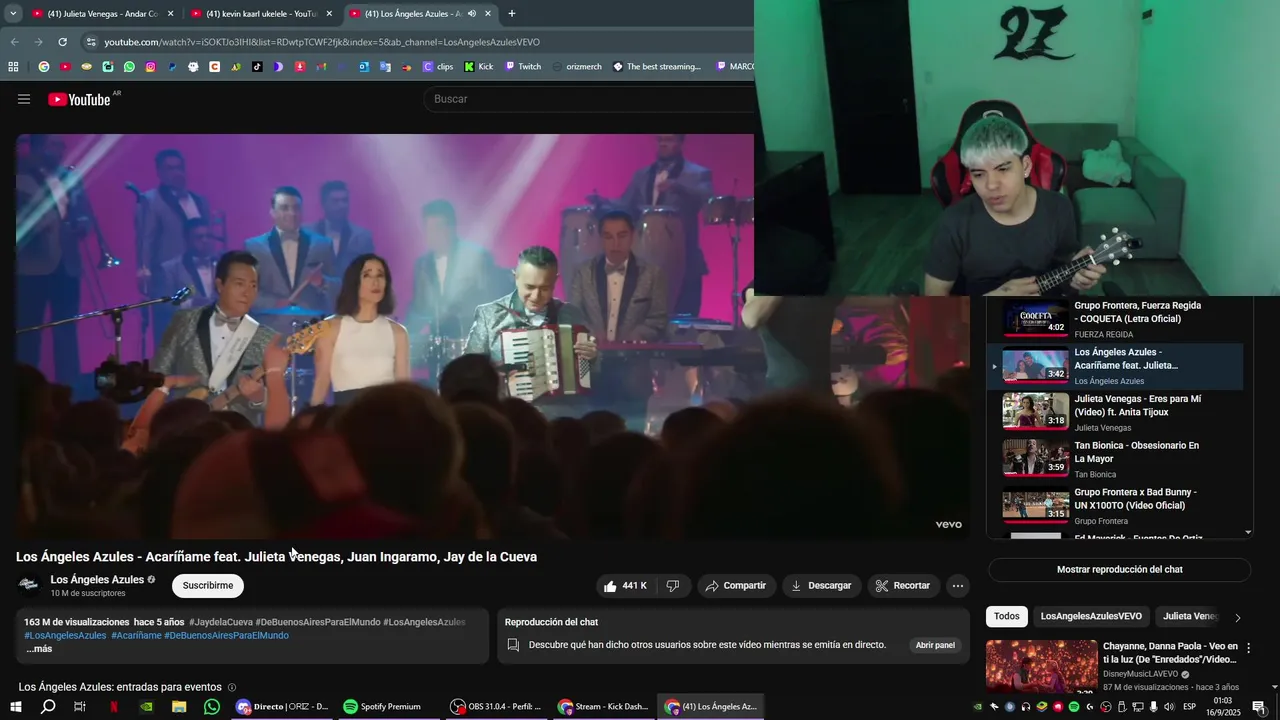This screenshot has height=720, width=1280.
Task: Click the Abrir panel button
Action: click(935, 645)
